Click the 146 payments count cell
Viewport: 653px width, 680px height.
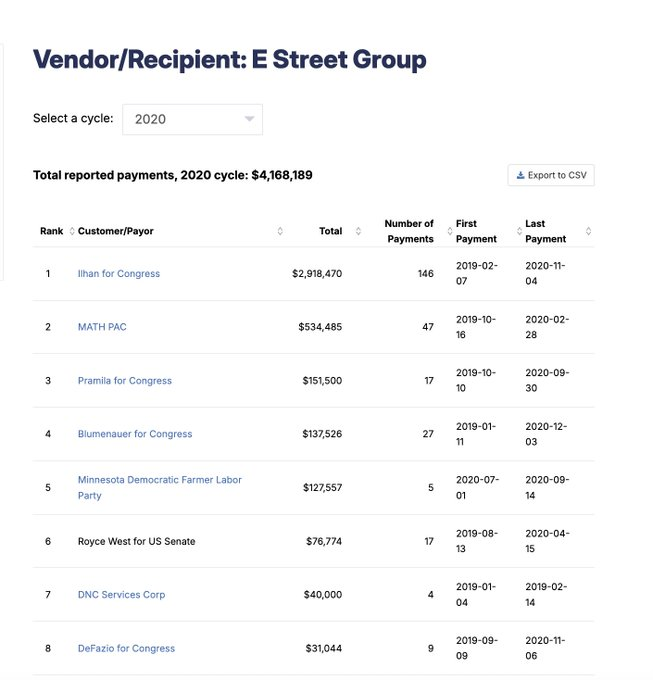(425, 274)
